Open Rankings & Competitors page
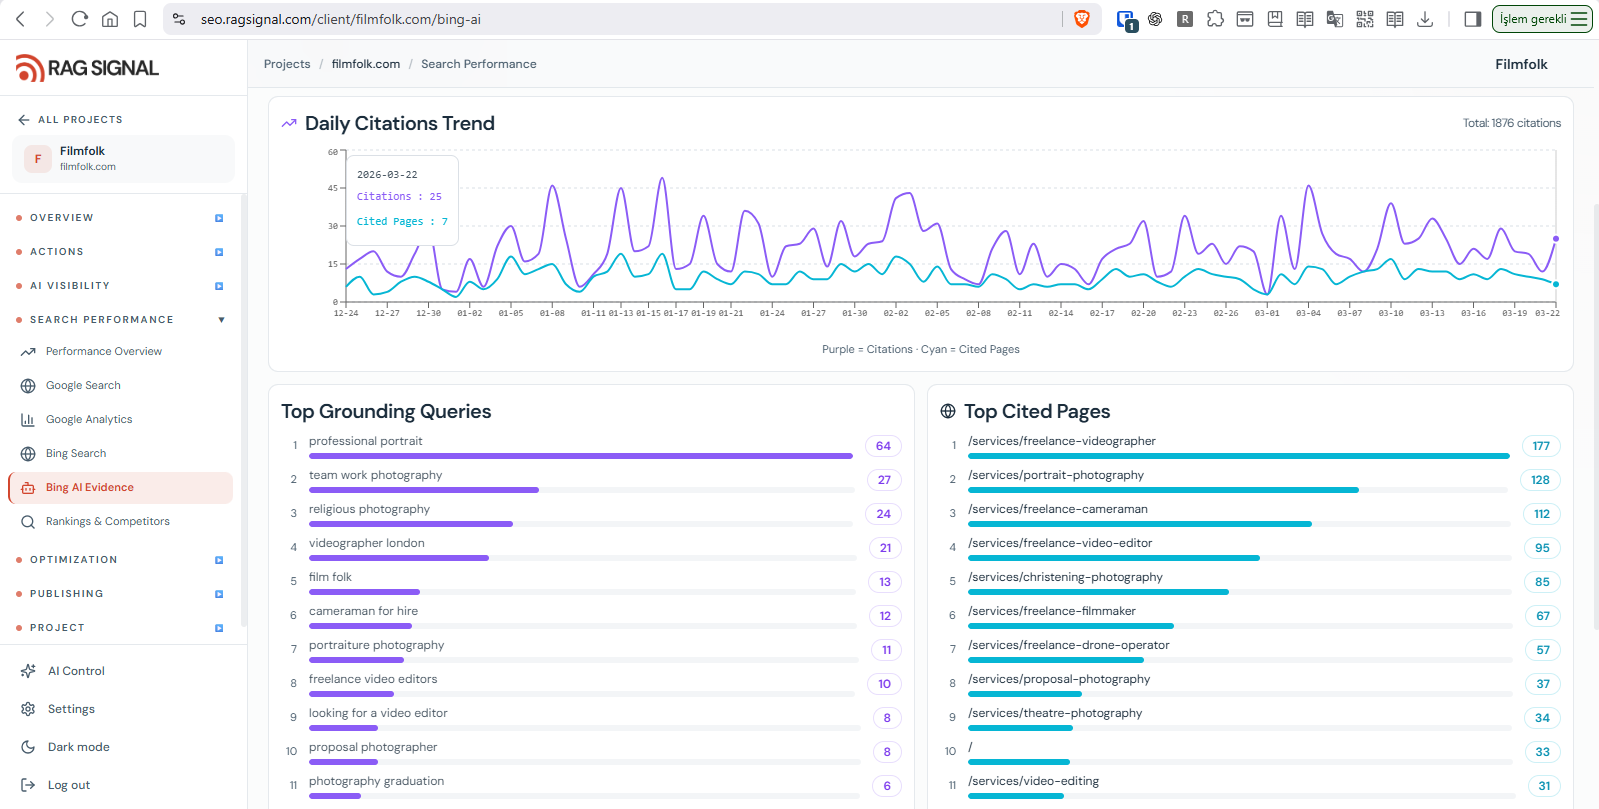The image size is (1599, 809). (107, 521)
